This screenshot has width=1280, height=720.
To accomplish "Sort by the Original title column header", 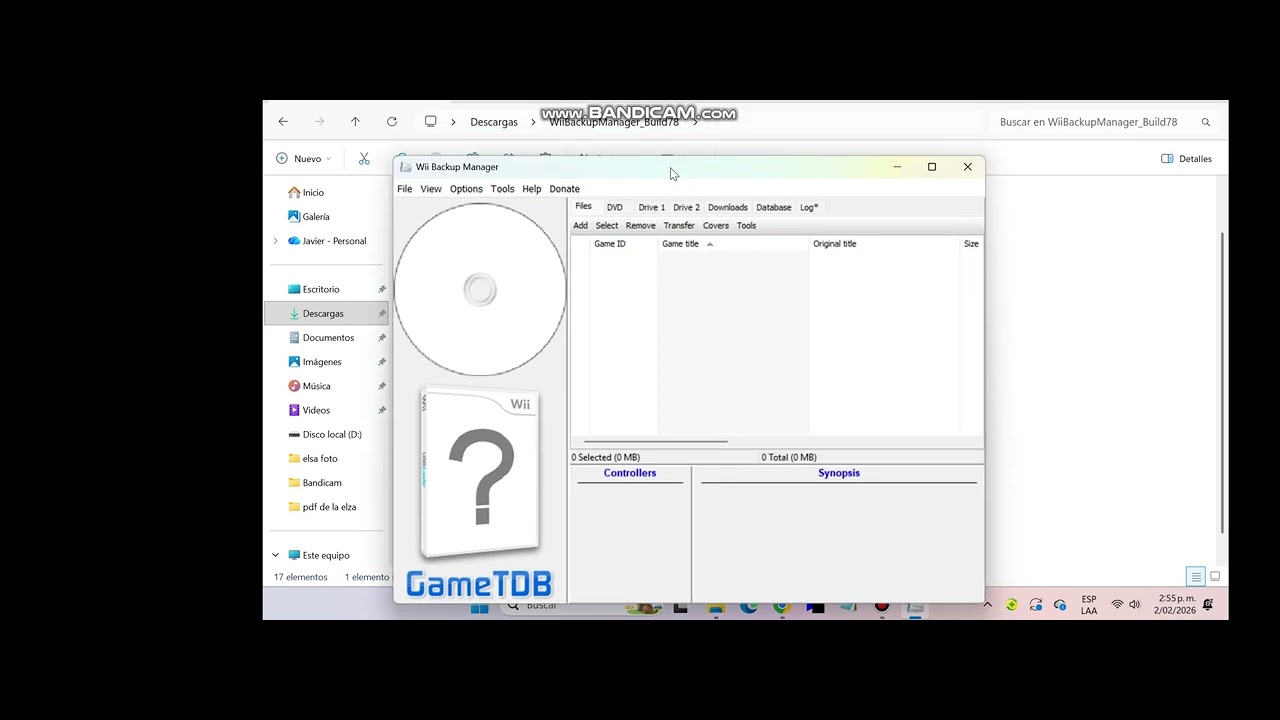I will pyautogui.click(x=883, y=244).
